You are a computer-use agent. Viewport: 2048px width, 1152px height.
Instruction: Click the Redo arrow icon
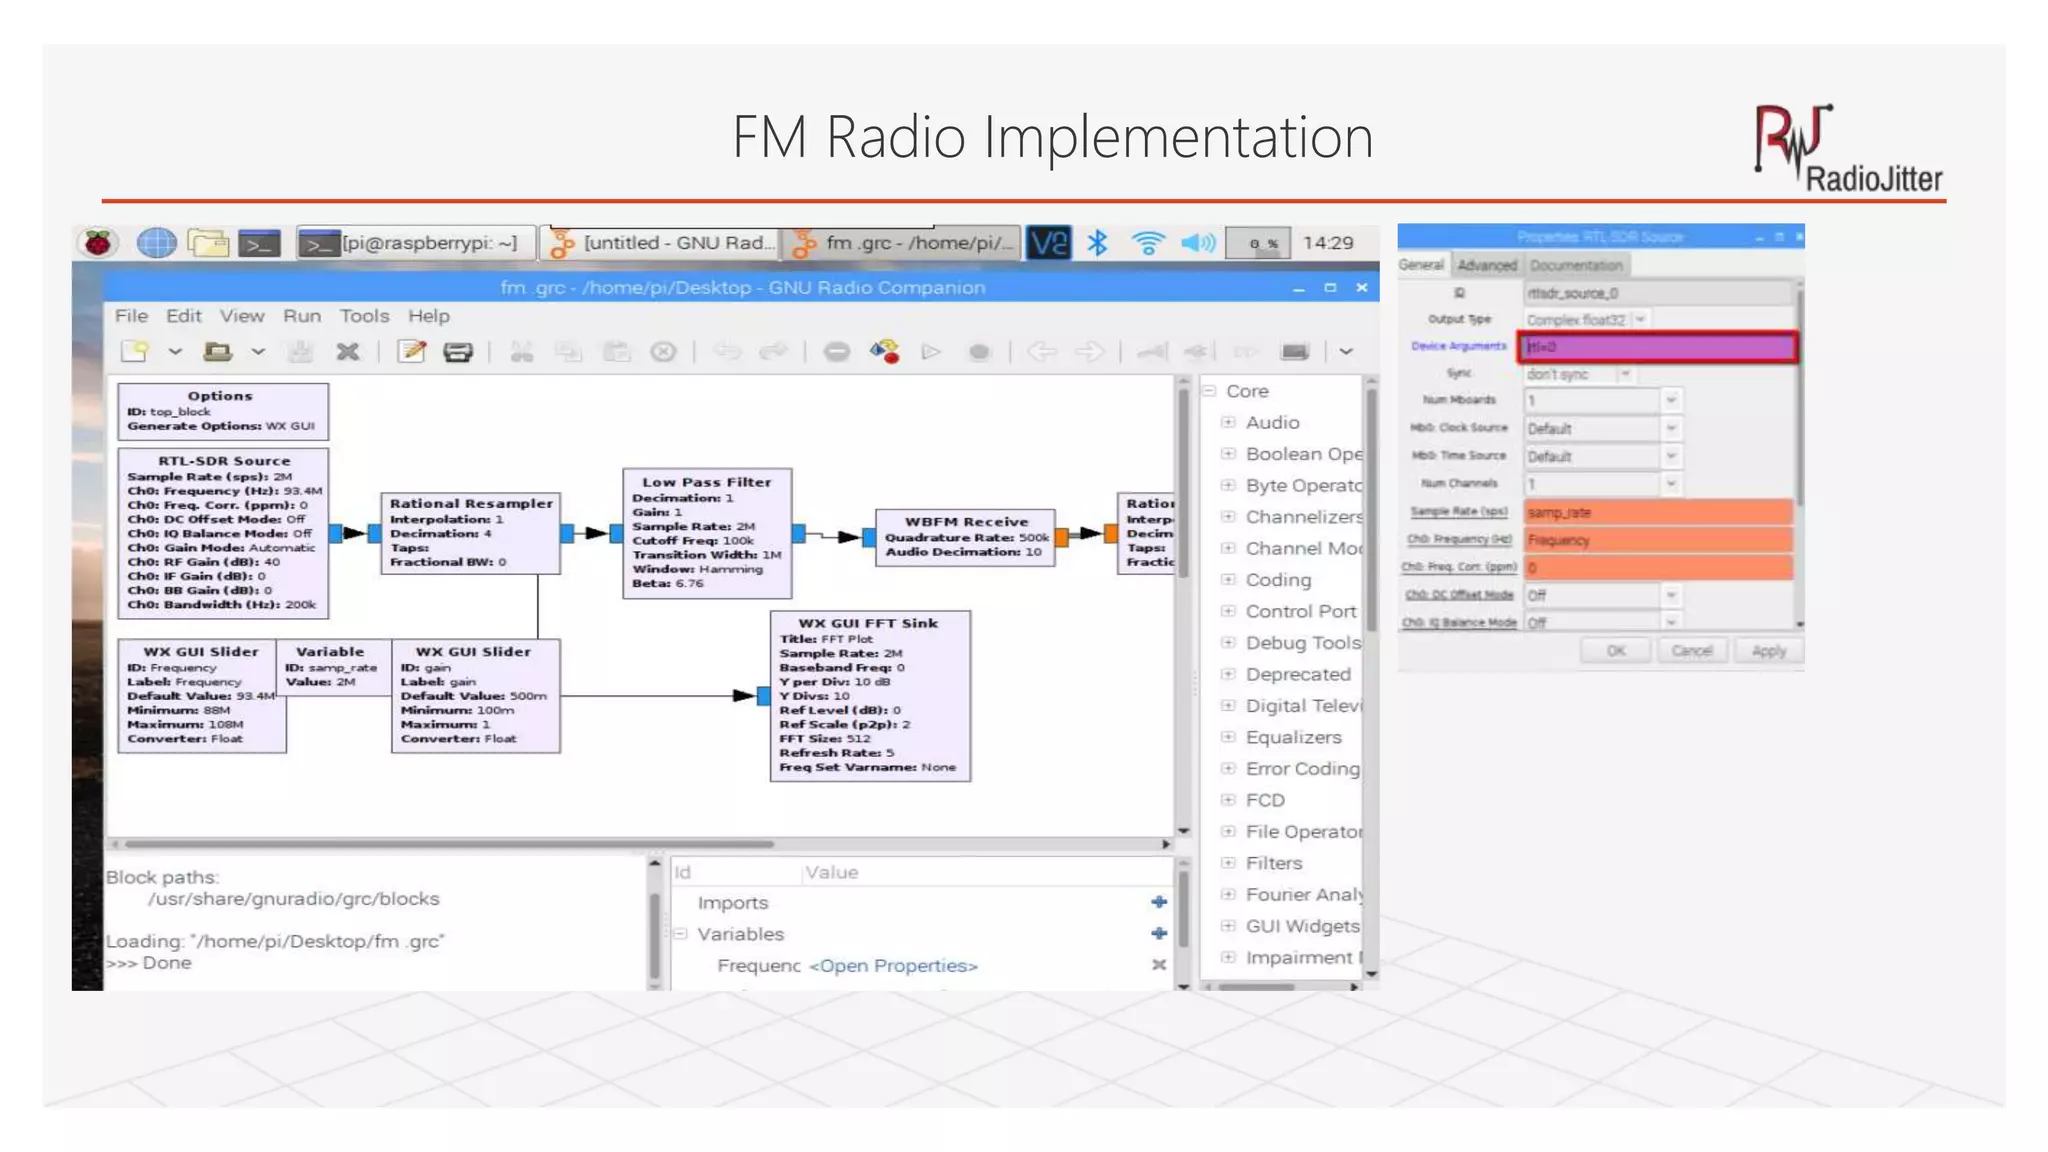coord(773,351)
